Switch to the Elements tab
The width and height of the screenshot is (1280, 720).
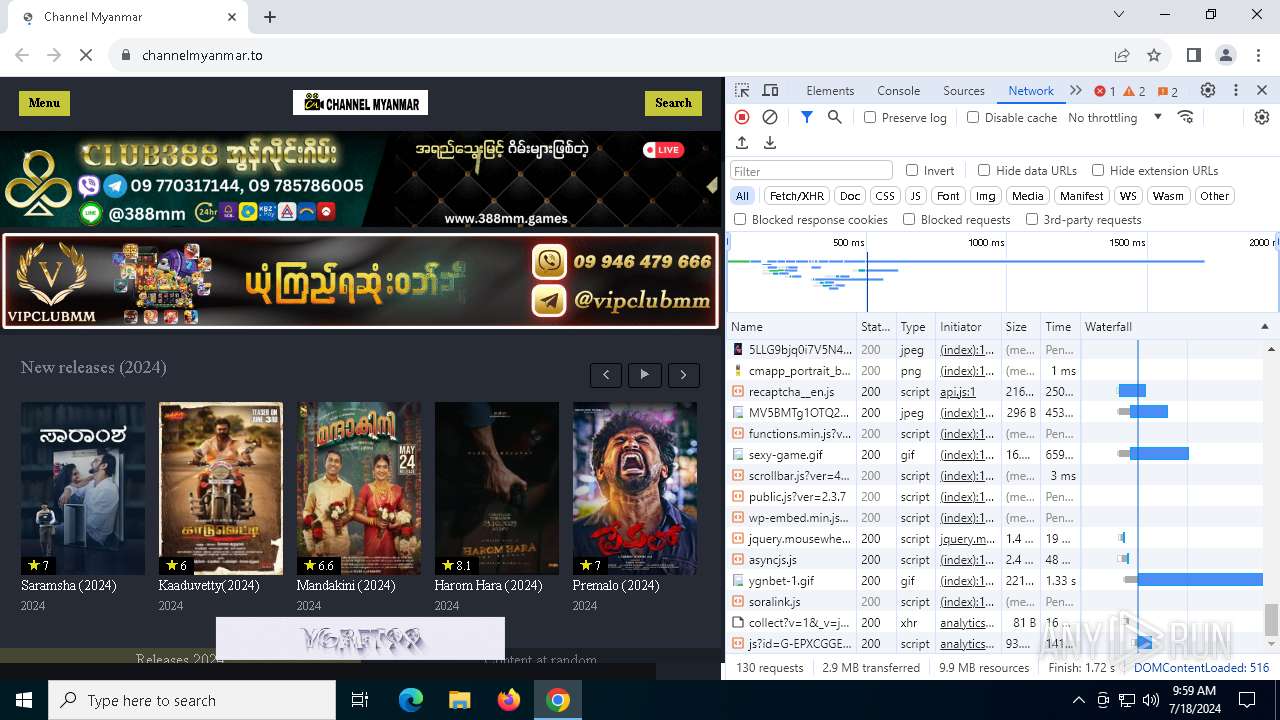click(830, 91)
